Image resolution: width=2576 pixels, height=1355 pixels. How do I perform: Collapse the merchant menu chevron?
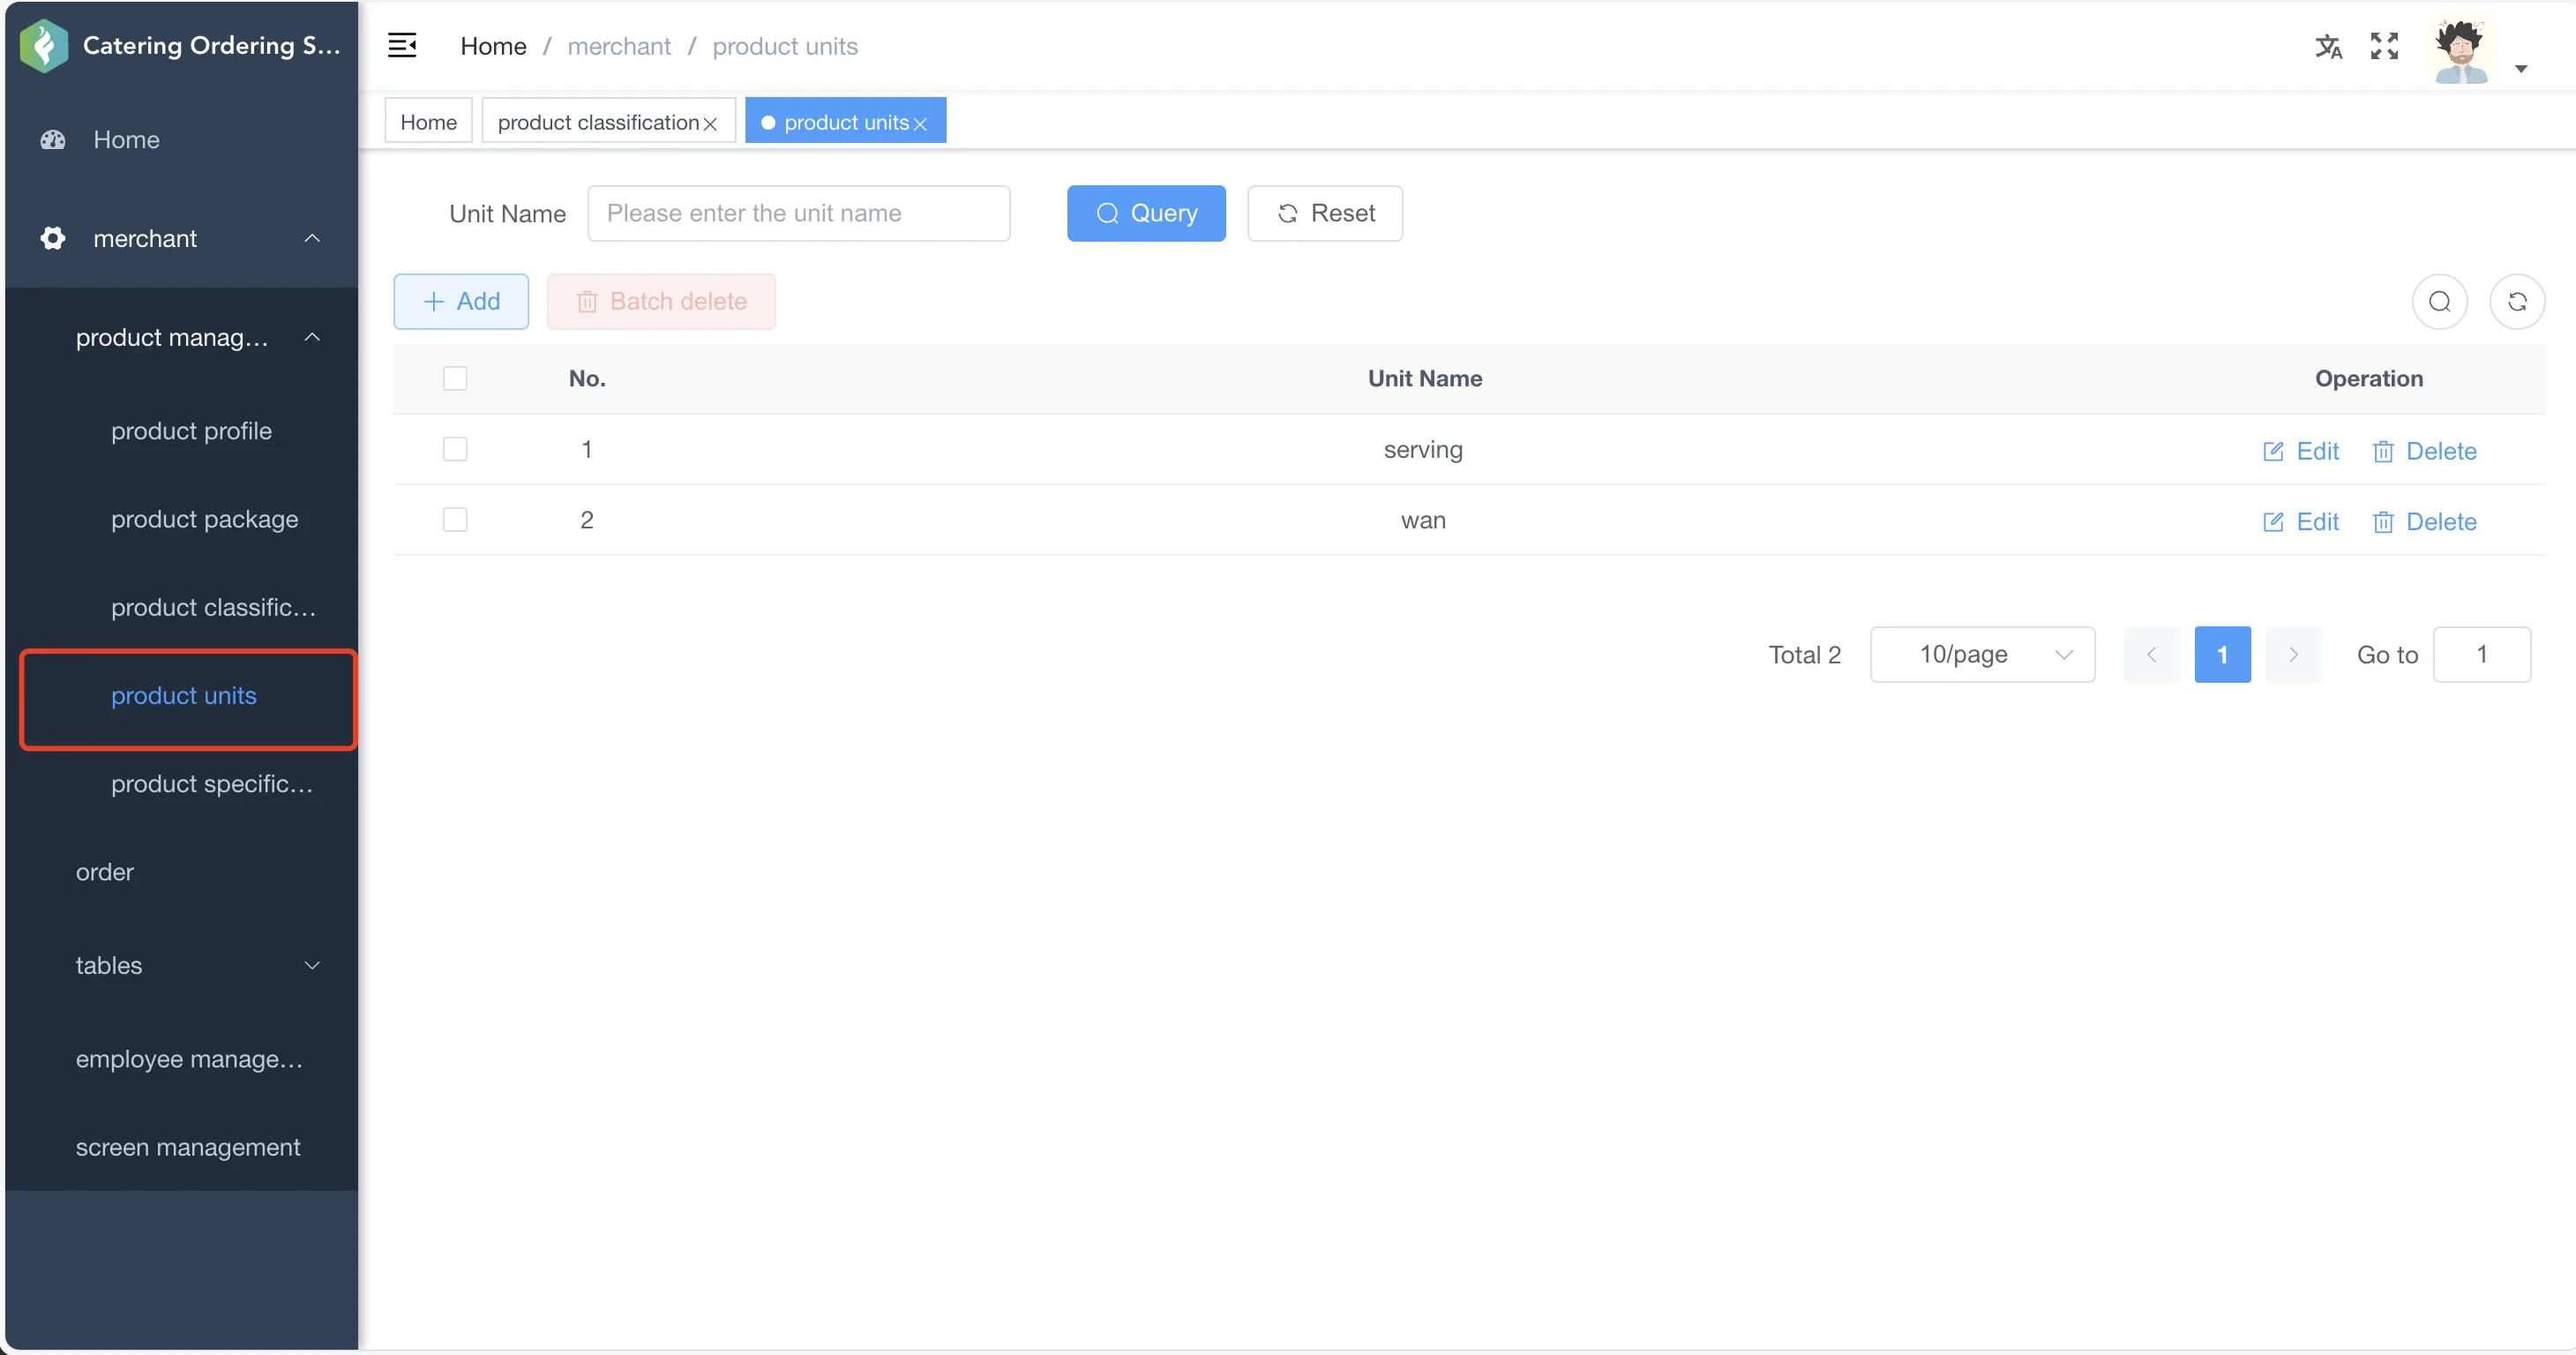coord(312,238)
